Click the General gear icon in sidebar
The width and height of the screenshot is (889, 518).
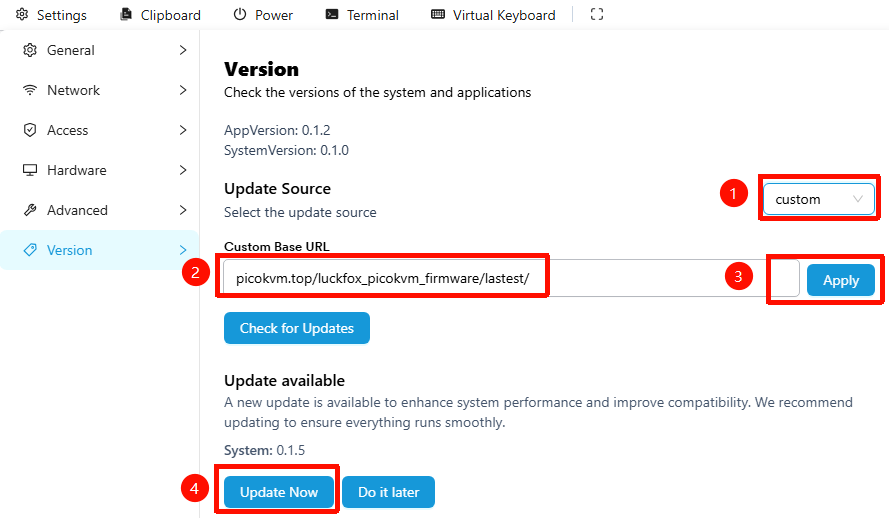pyautogui.click(x=30, y=50)
